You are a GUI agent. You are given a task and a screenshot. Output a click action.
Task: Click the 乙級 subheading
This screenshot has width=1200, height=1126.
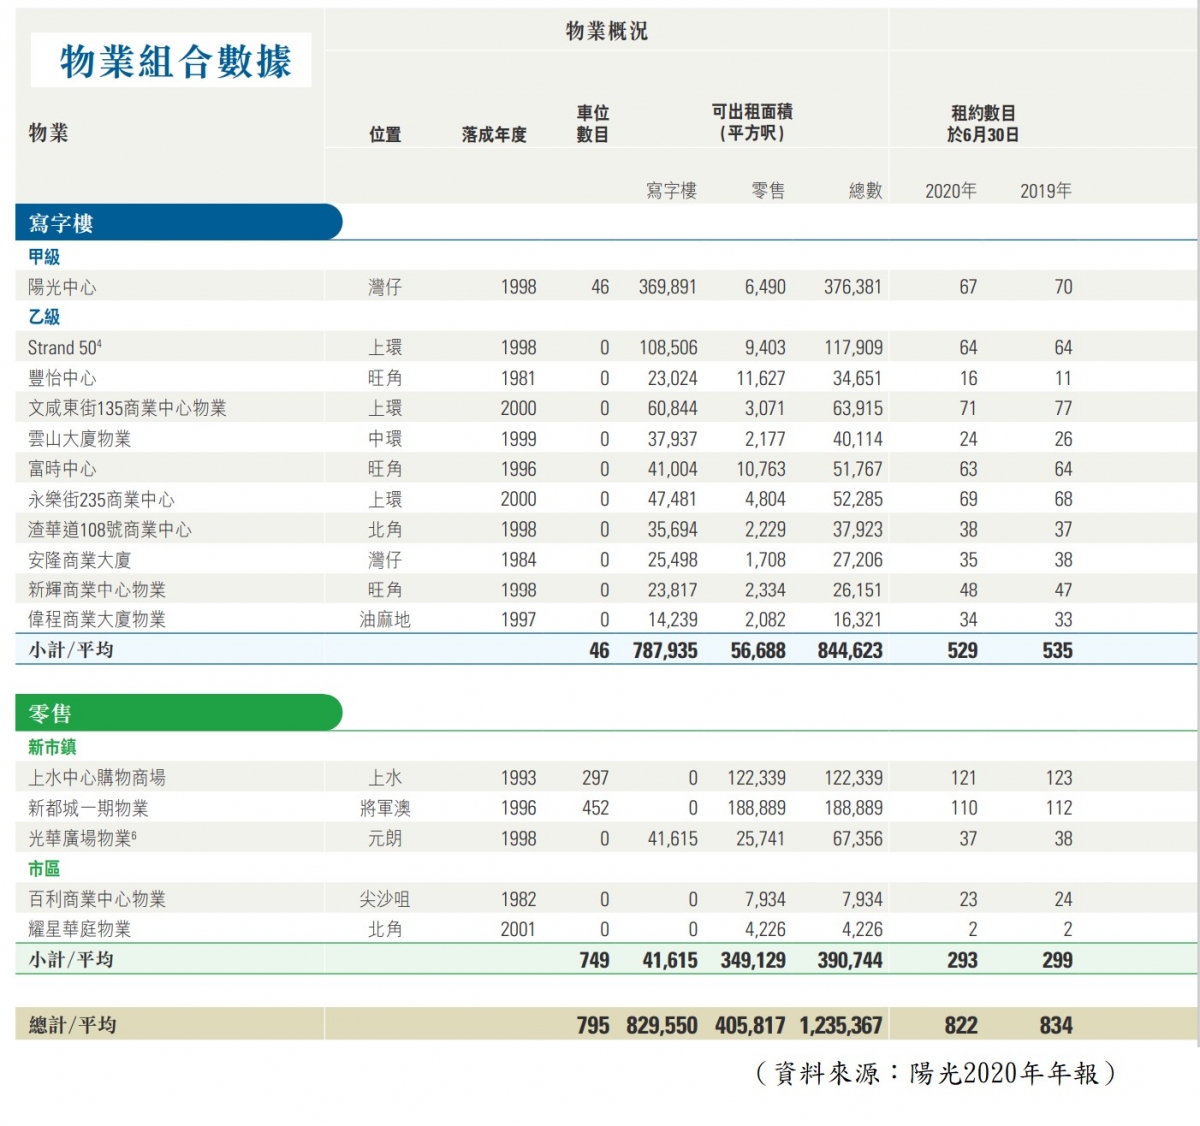coord(44,317)
